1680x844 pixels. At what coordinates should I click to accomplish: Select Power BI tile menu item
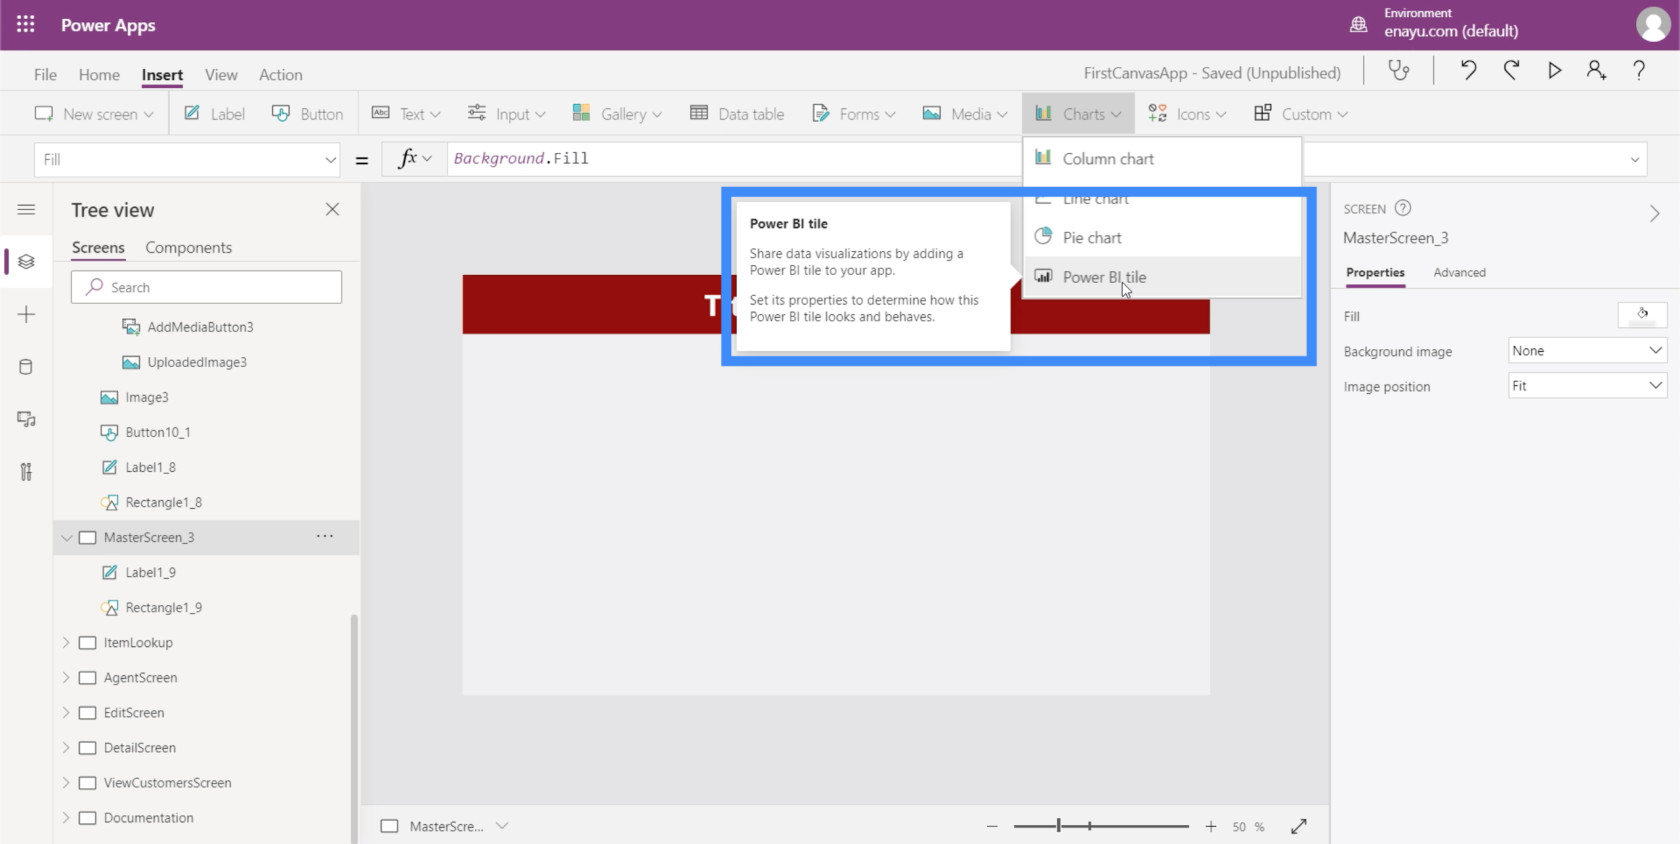coord(1162,277)
